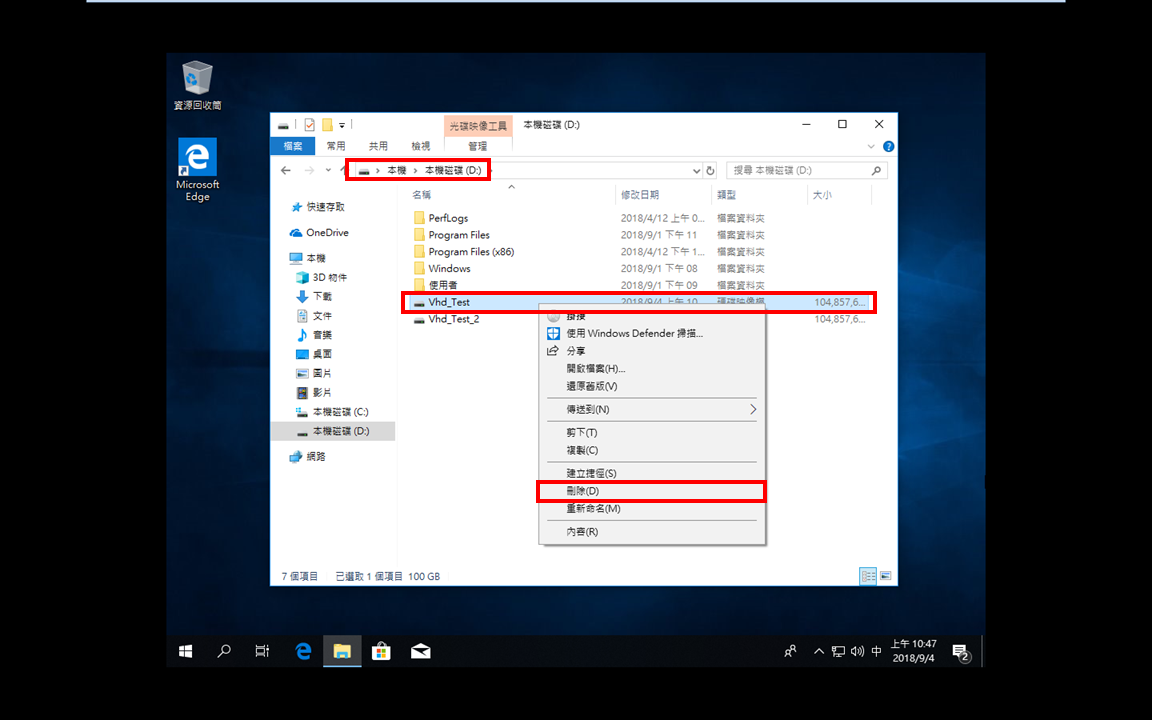The height and width of the screenshot is (720, 1152).
Task: Open the address bar history dropdown
Action: pyautogui.click(x=696, y=170)
